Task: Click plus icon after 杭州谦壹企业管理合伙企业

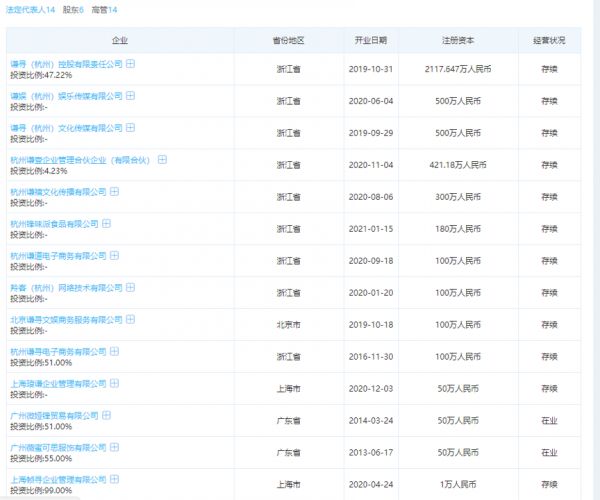Action: pyautogui.click(x=162, y=159)
